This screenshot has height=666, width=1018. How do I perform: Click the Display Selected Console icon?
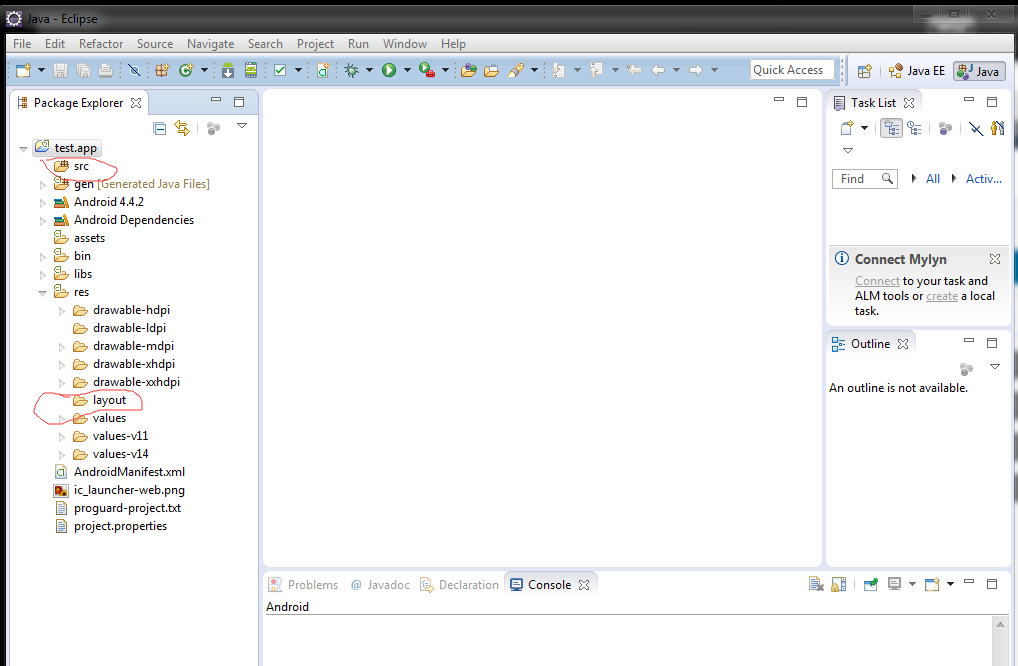pos(894,584)
